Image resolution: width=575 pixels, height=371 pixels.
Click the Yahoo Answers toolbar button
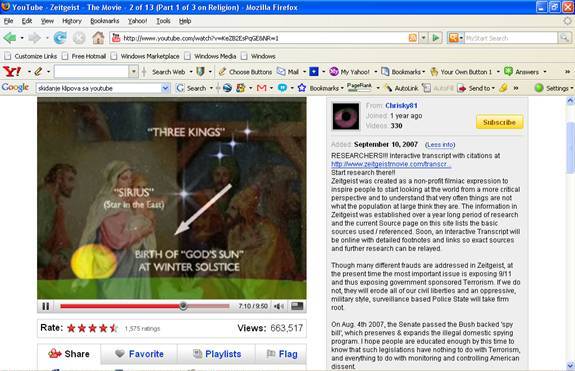click(522, 72)
